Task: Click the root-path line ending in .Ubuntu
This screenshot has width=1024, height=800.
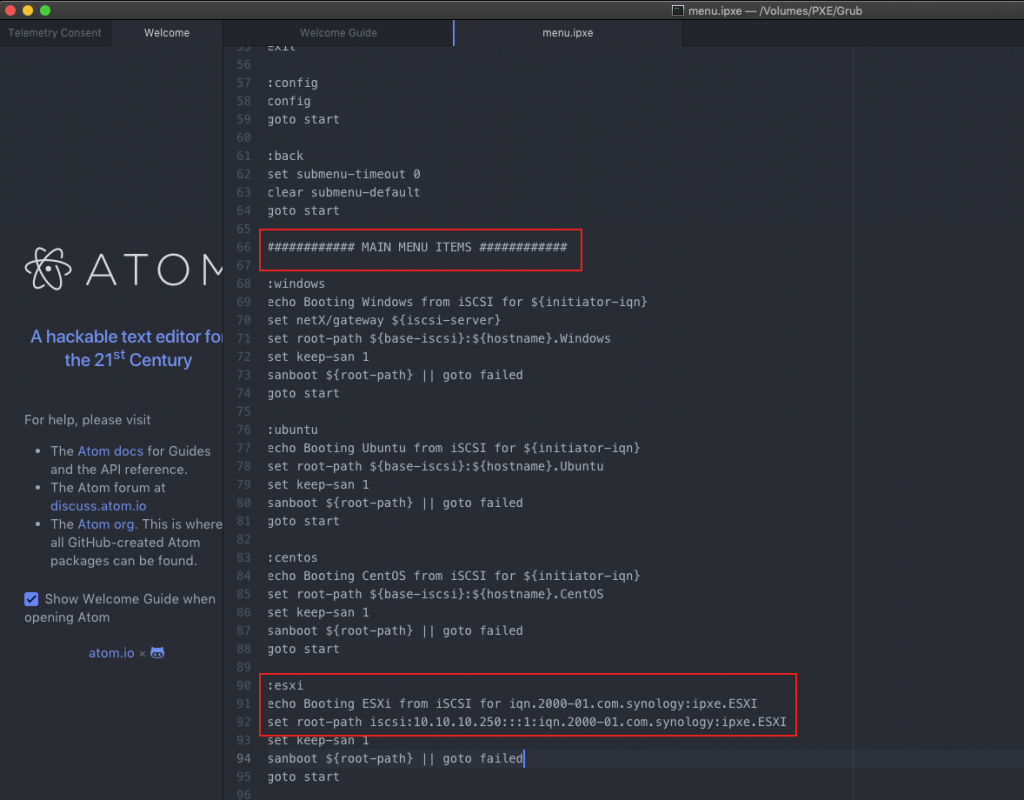Action: coord(436,466)
